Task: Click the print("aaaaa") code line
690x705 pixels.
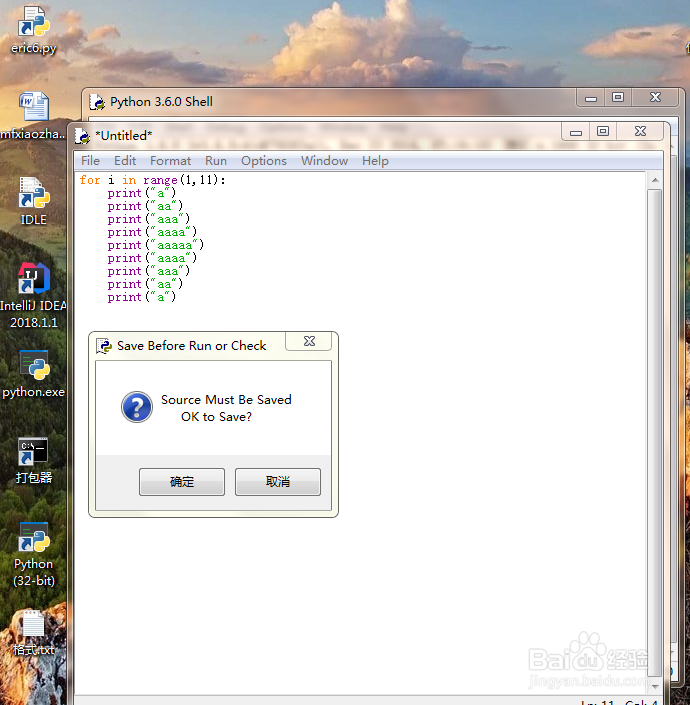Action: (x=156, y=245)
